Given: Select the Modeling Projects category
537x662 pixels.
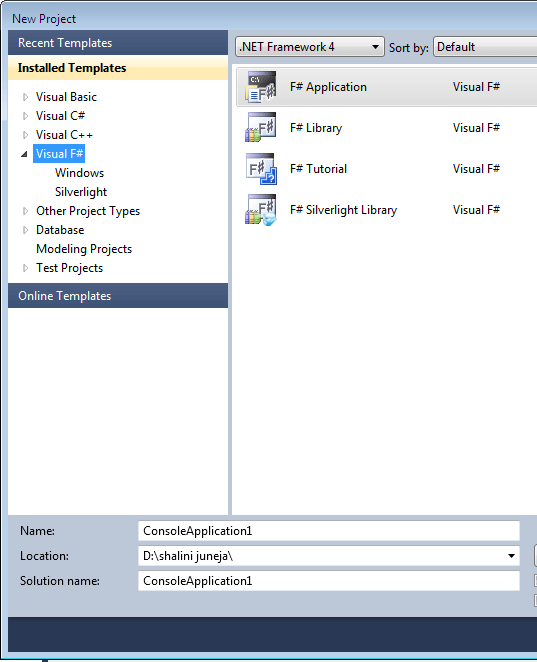Looking at the screenshot, I should (84, 249).
